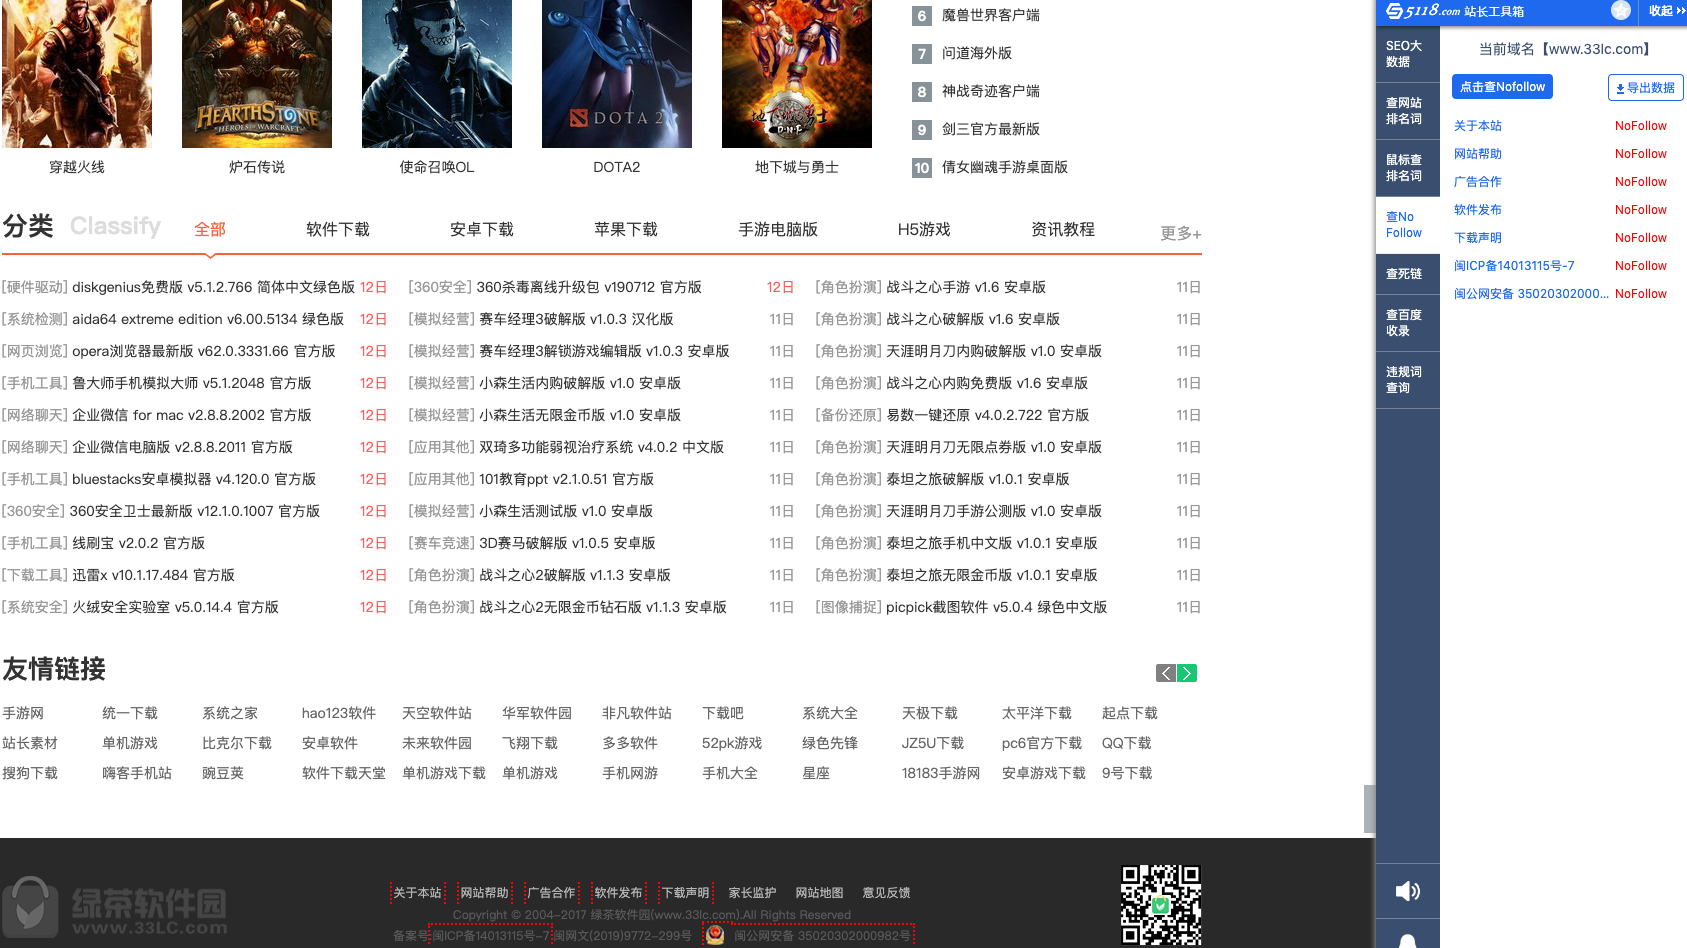Click the 点击查Nofollow button
Viewport: 1687px width, 948px height.
(1502, 87)
